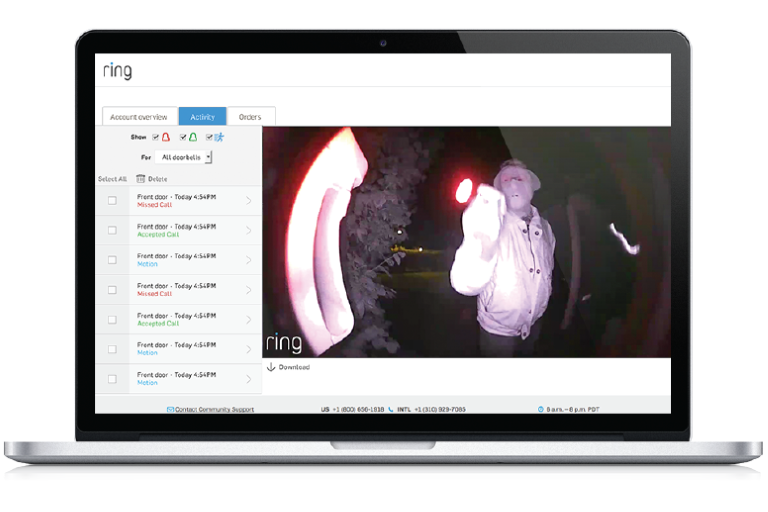The width and height of the screenshot is (768, 512).
Task: Expand the last Motion event chevron
Action: click(x=249, y=379)
